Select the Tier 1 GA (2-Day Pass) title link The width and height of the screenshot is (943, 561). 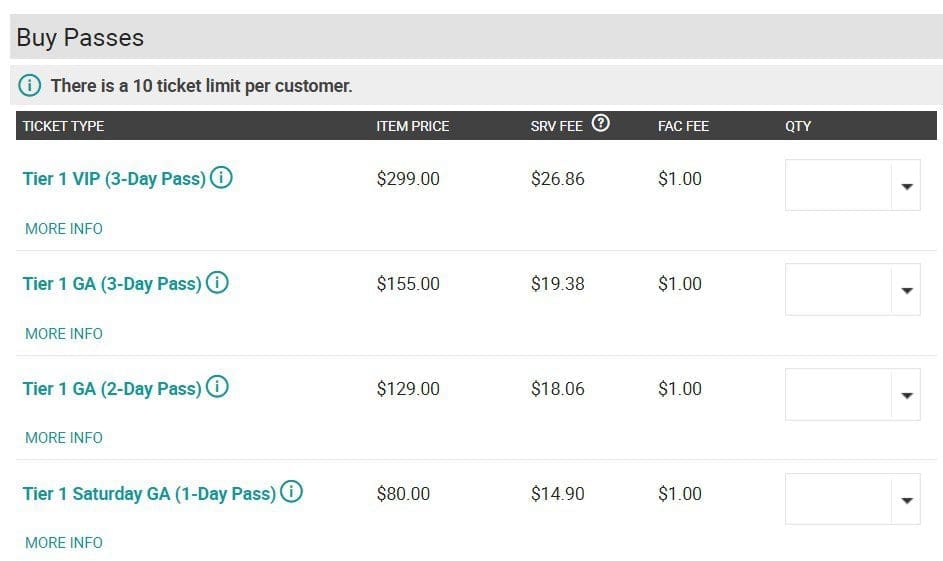[x=112, y=389]
